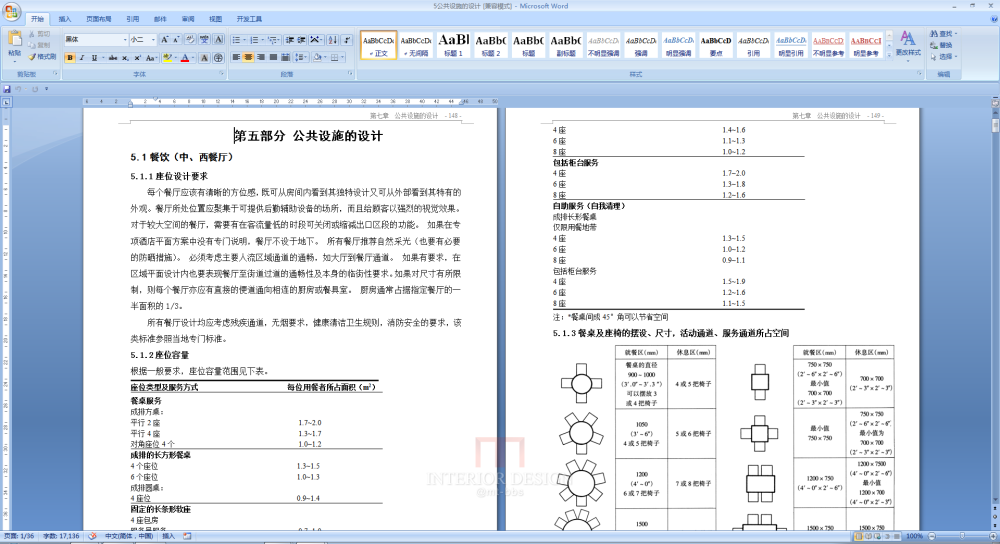Image resolution: width=1000 pixels, height=544 pixels.
Task: Click the Enclose Characters circle icon
Action: point(218,58)
